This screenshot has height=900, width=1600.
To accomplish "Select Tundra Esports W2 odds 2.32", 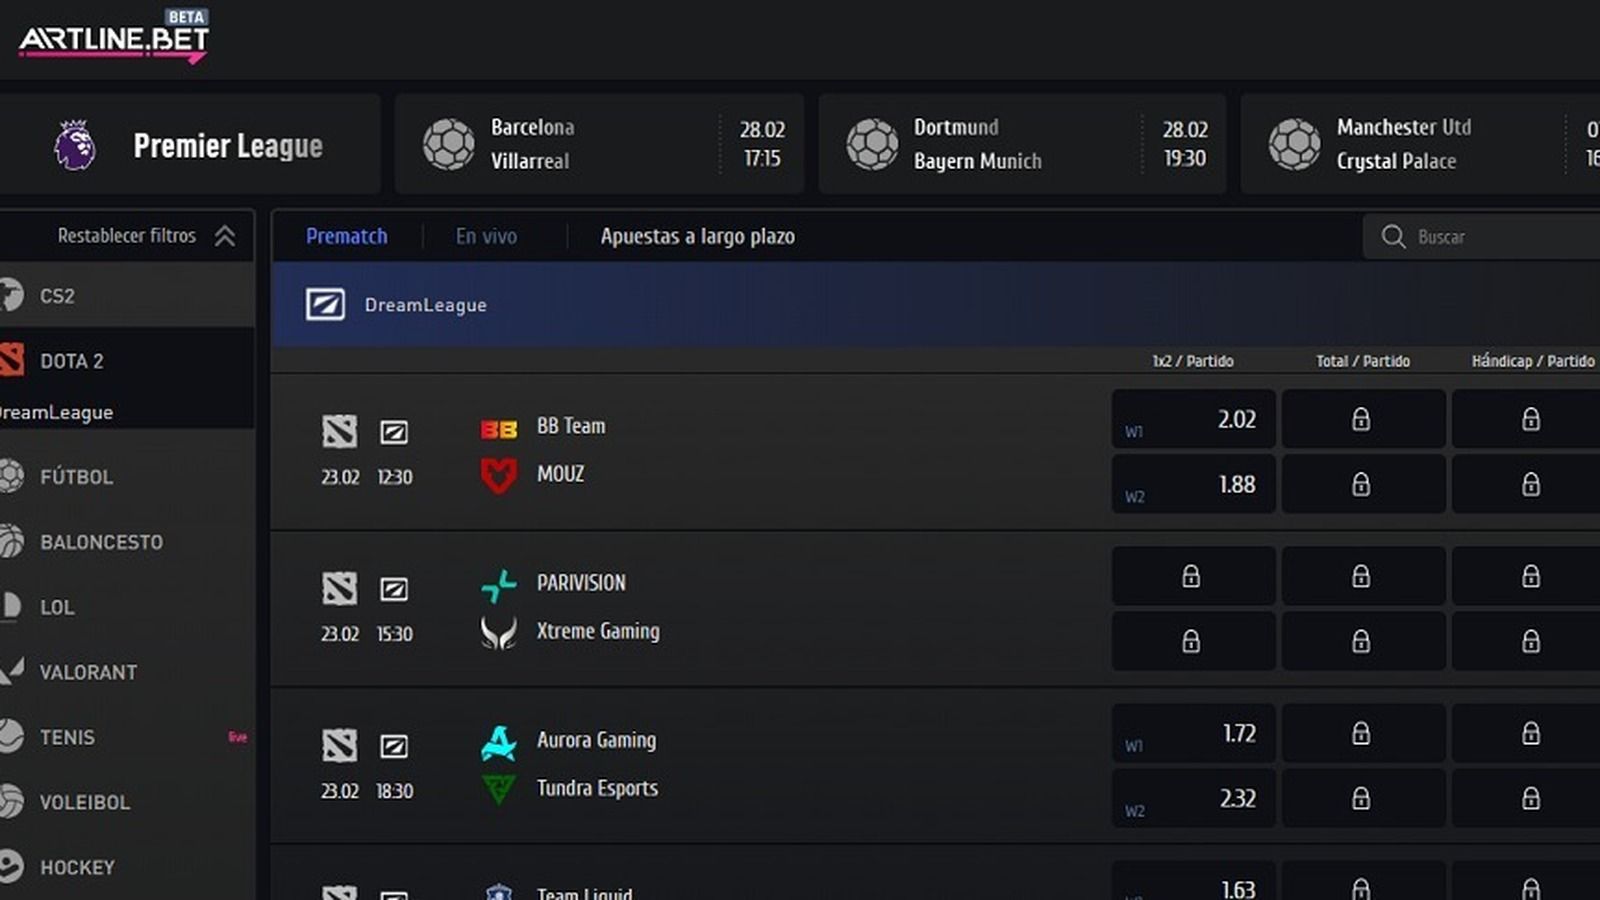I will pyautogui.click(x=1193, y=798).
